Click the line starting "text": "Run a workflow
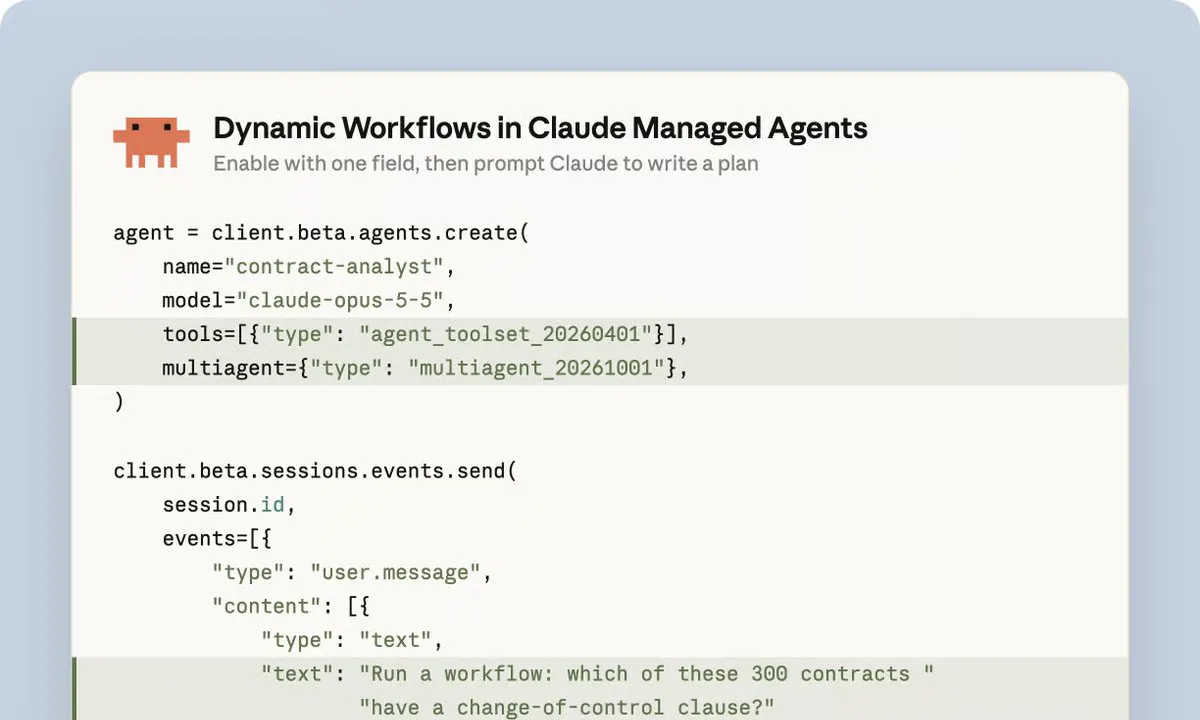 (597, 674)
